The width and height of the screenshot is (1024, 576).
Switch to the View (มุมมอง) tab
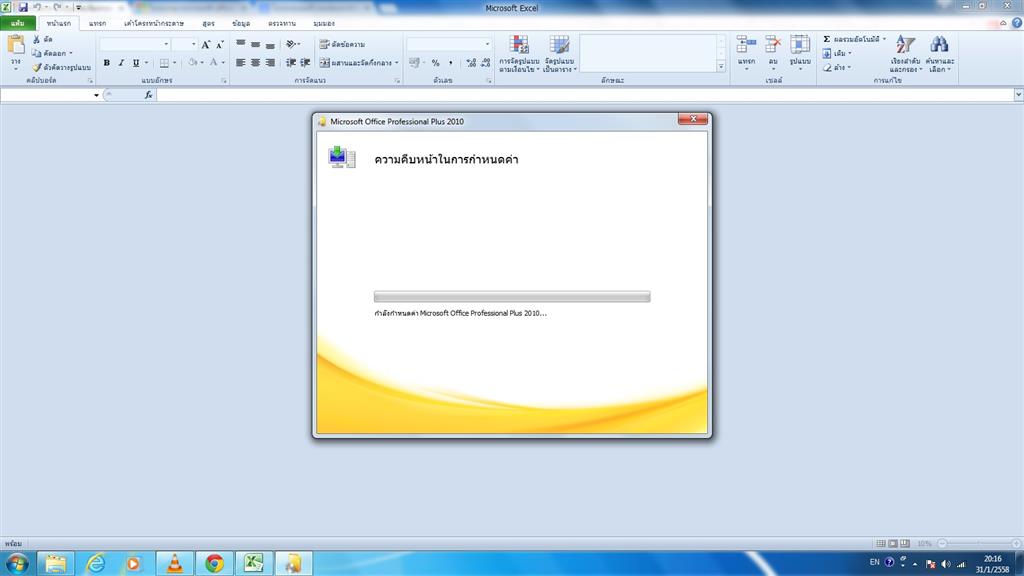(x=323, y=23)
